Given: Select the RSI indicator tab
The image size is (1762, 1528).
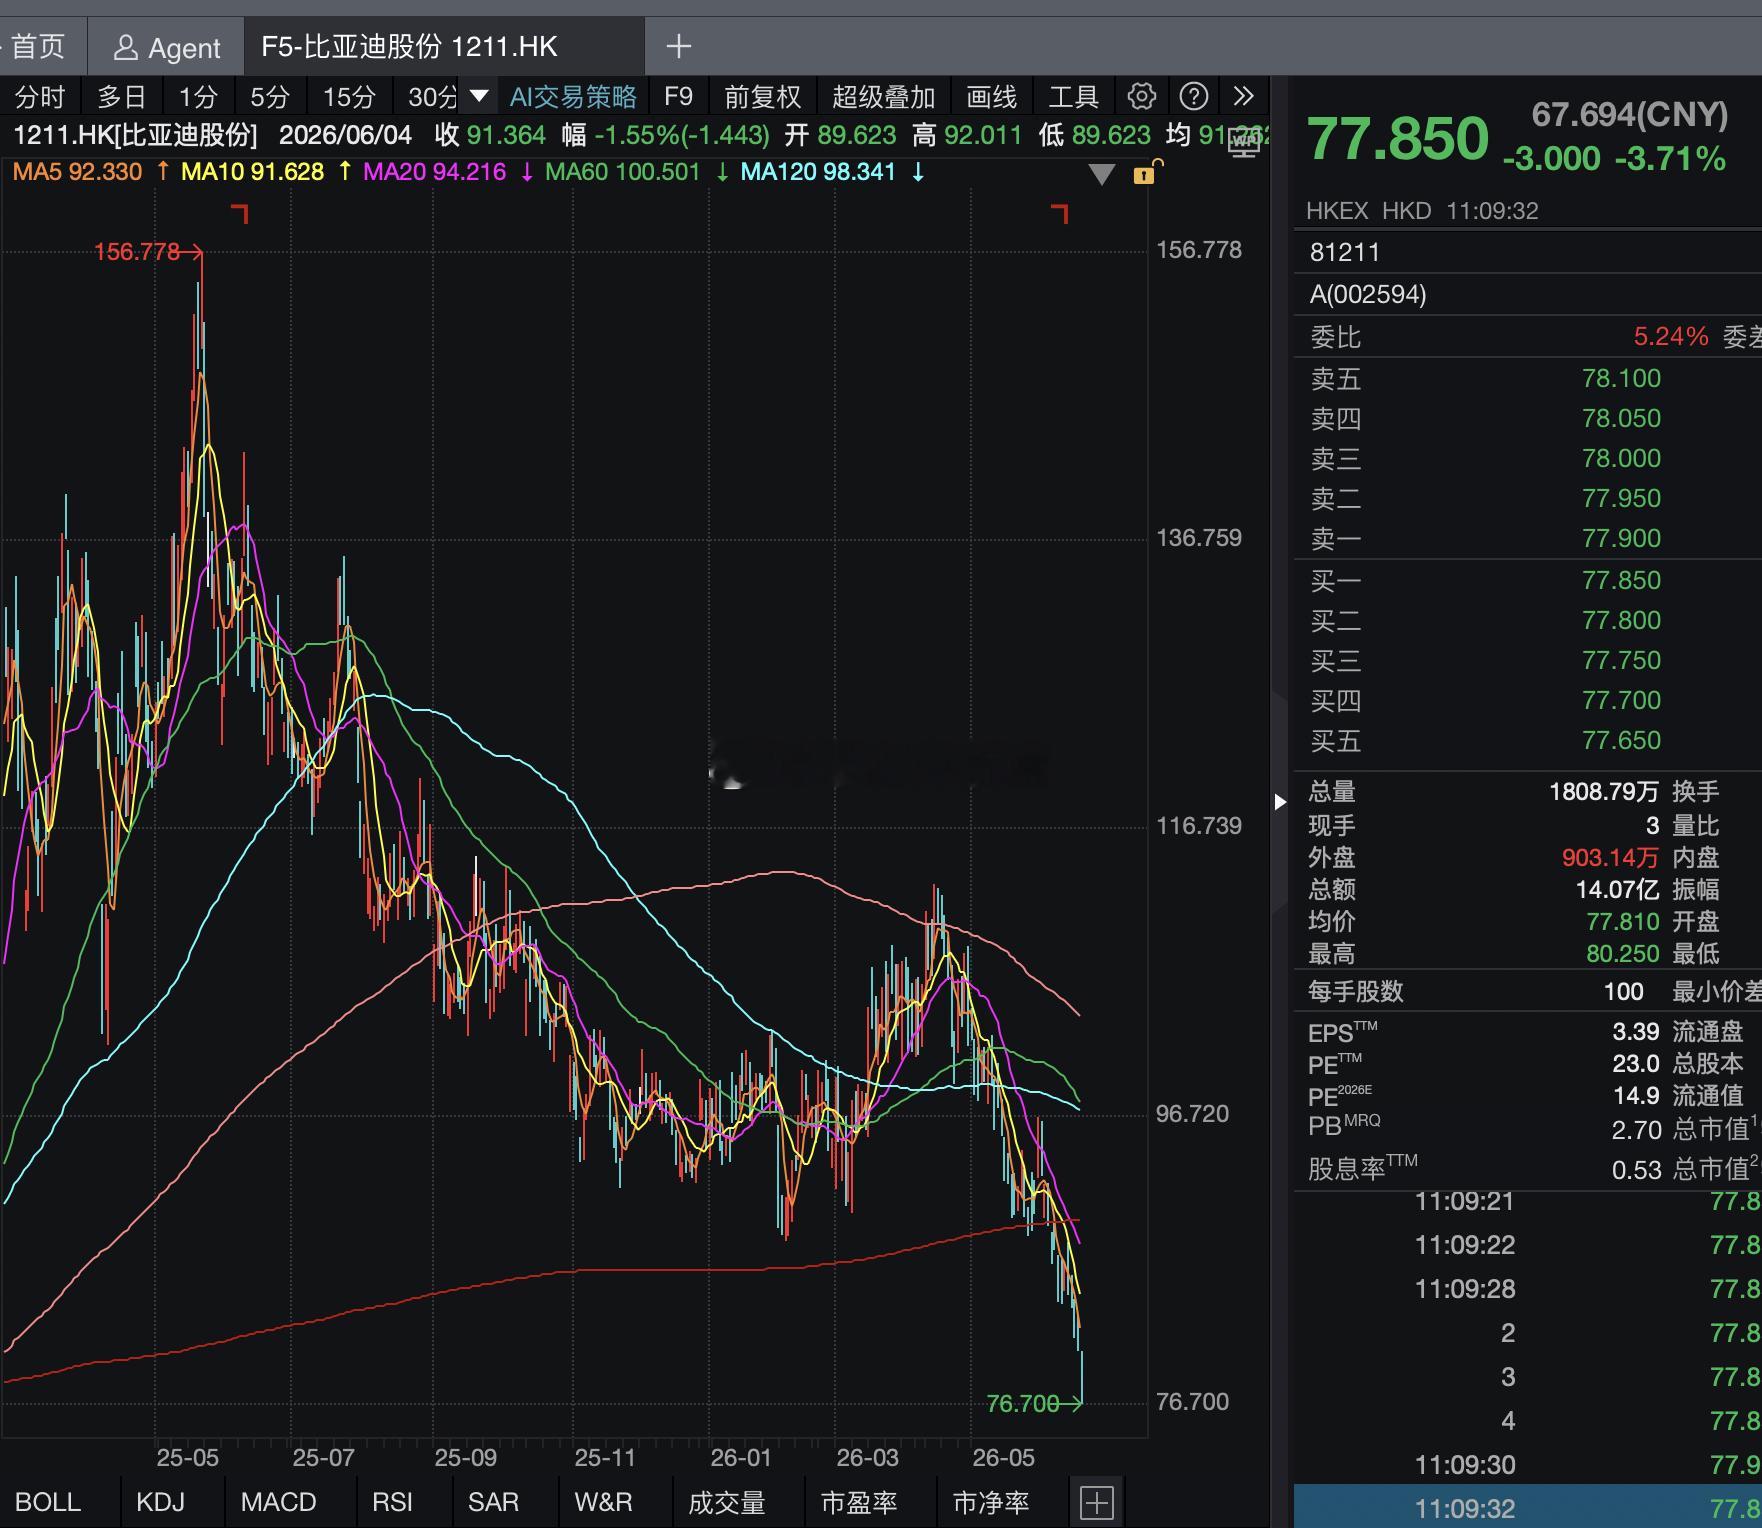Looking at the screenshot, I should click(392, 1502).
